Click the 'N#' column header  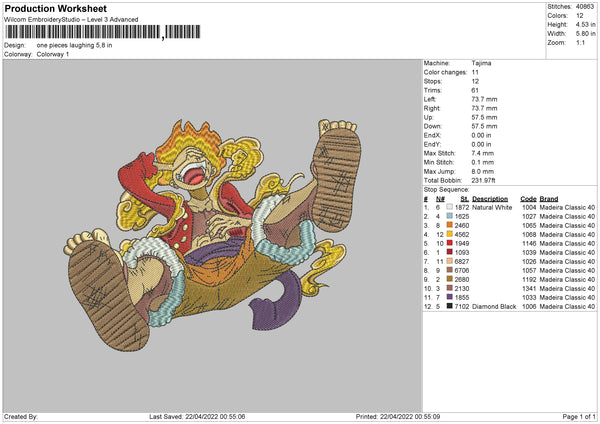[x=440, y=199]
